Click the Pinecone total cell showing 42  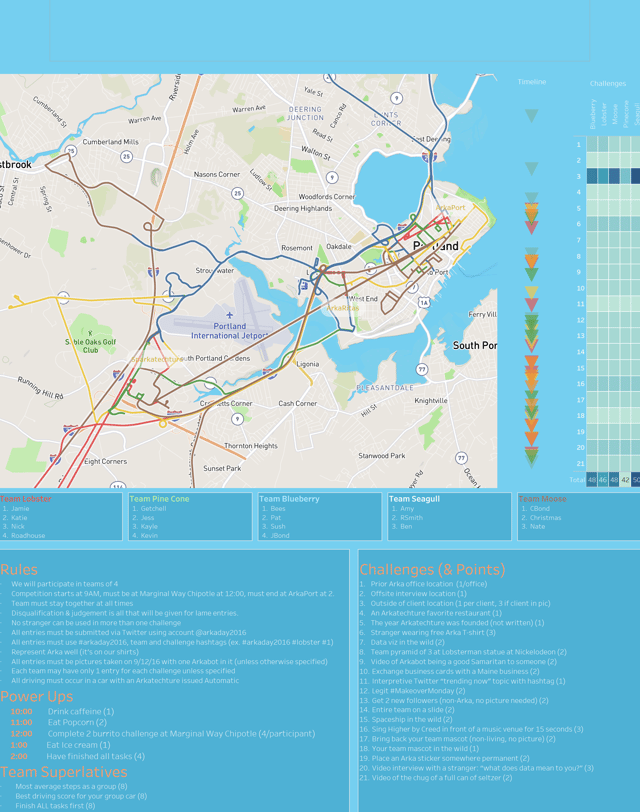click(x=625, y=480)
